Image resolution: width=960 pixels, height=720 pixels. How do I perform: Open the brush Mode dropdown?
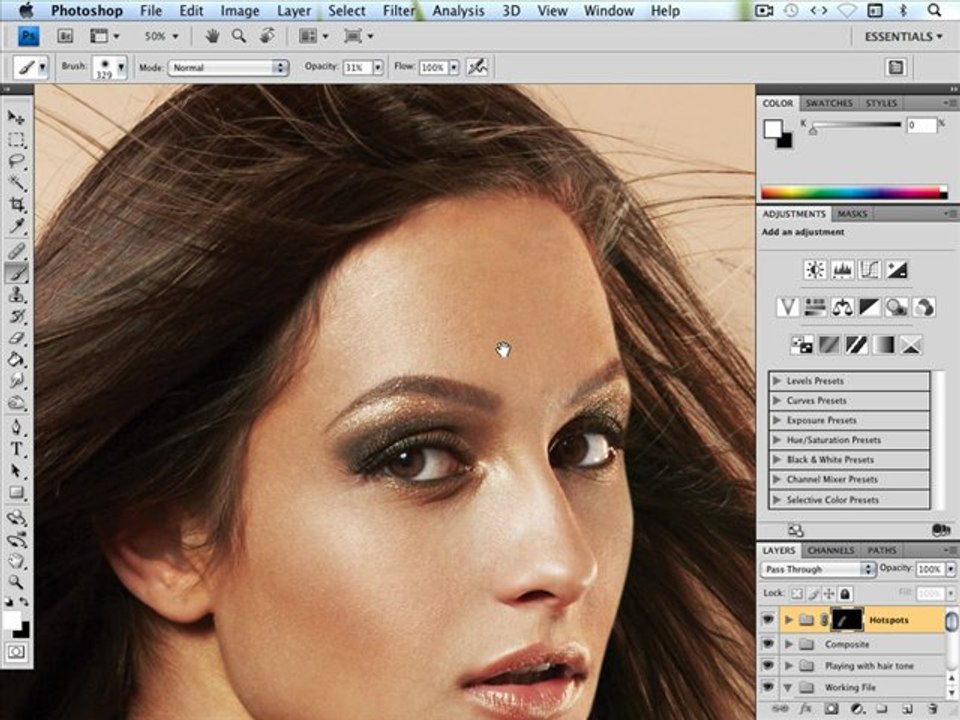point(228,67)
